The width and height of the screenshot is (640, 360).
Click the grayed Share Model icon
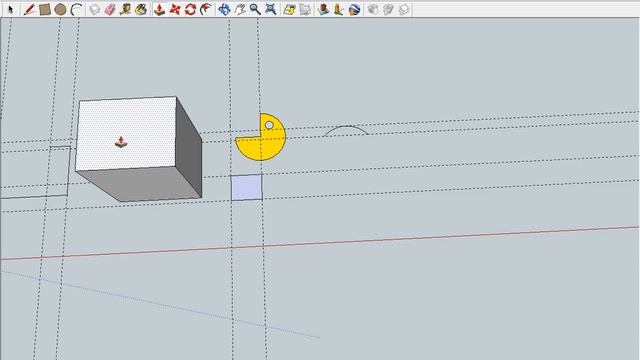[388, 9]
